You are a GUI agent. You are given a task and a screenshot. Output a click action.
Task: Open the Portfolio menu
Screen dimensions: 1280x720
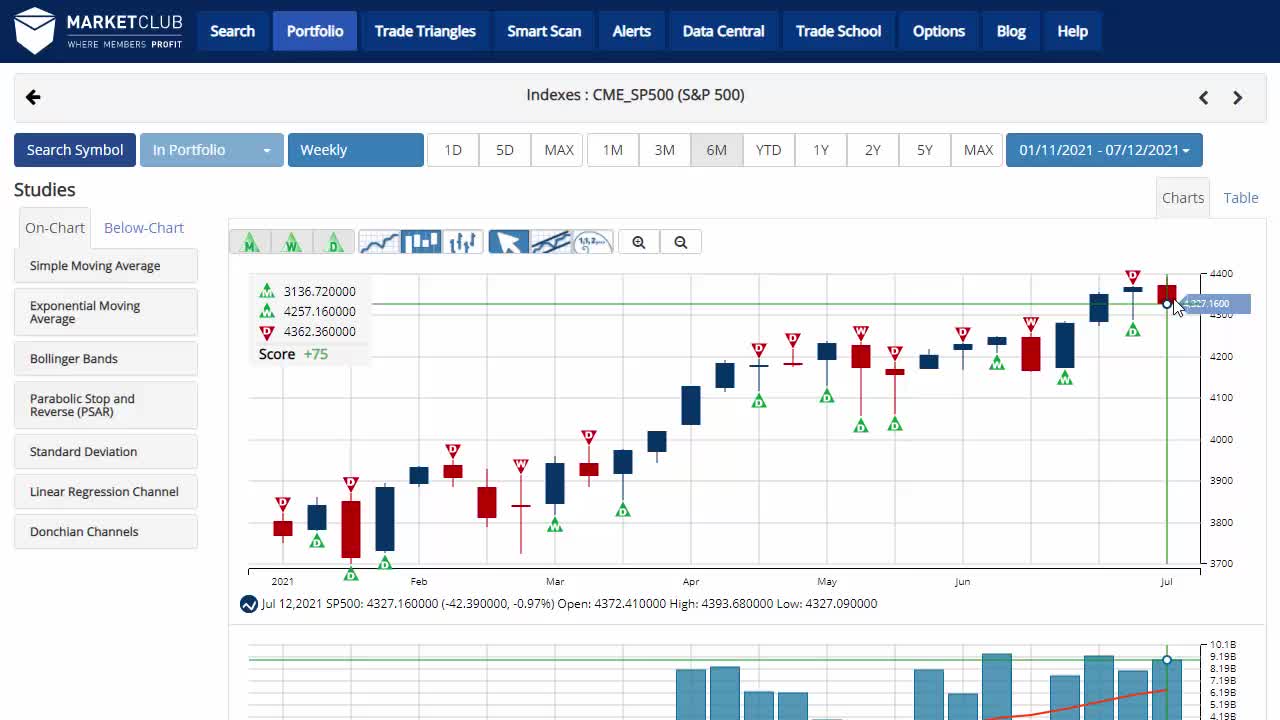[x=315, y=31]
